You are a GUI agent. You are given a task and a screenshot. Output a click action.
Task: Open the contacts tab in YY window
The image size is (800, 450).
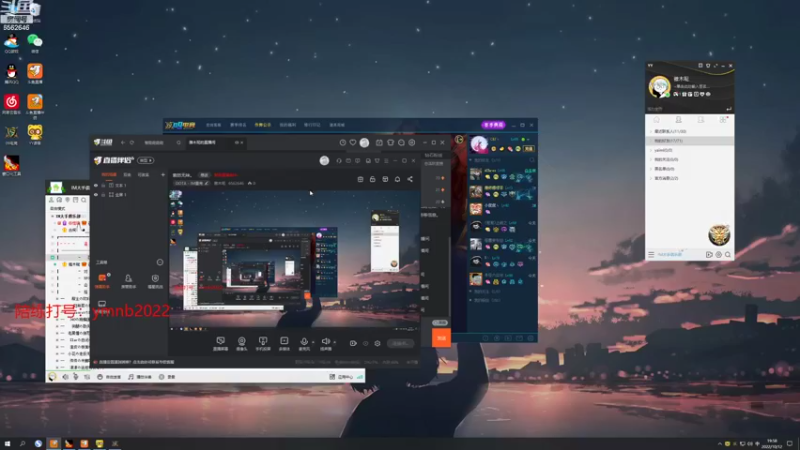[679, 119]
